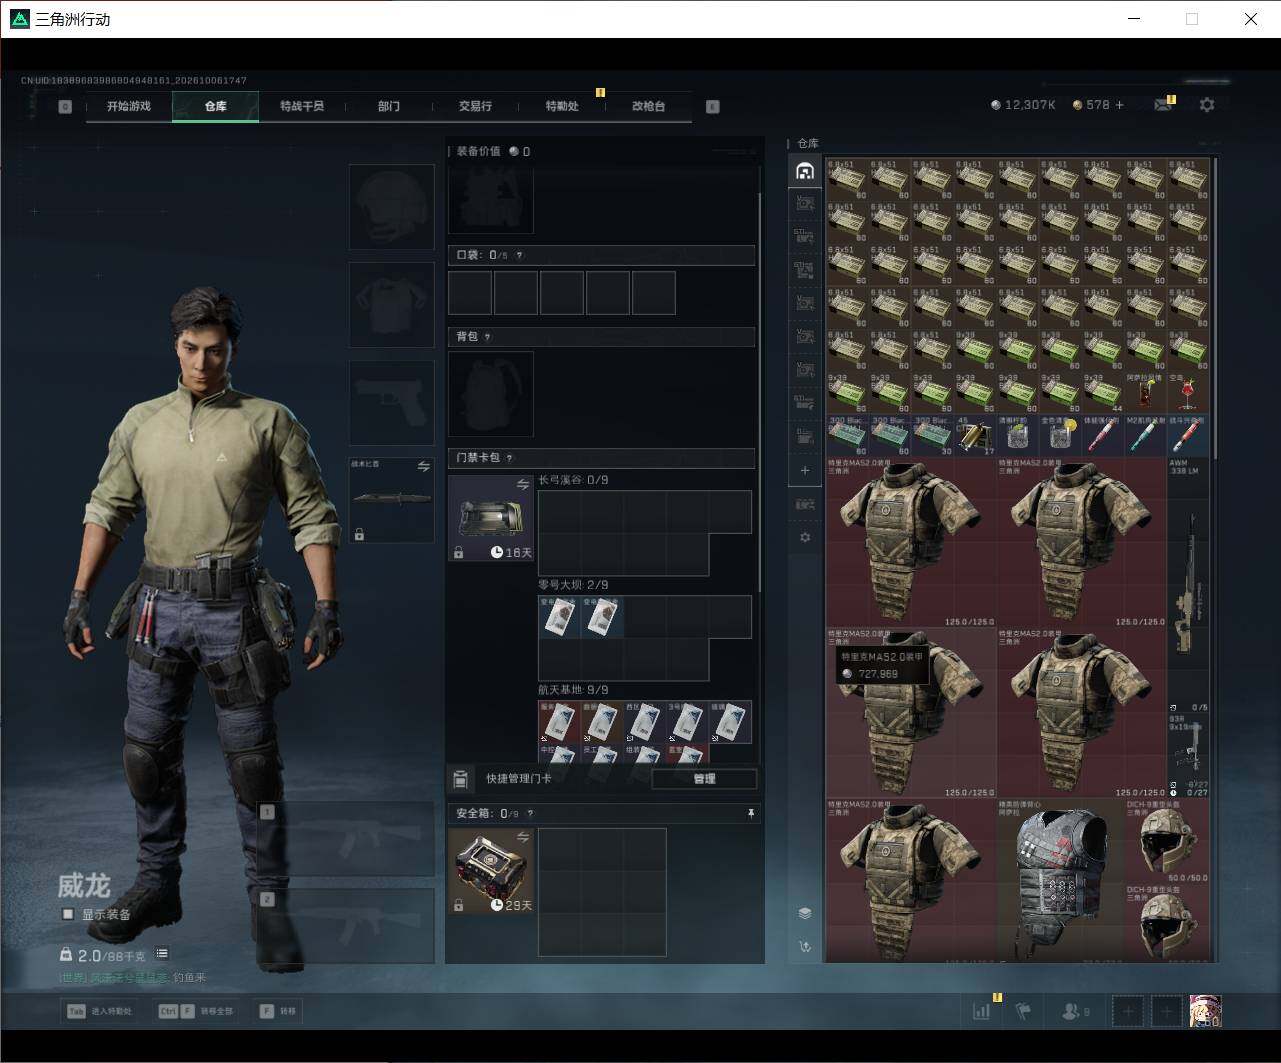Viewport: 1281px width, 1063px height.
Task: Open the stats chart icon in bottom bar
Action: (981, 1011)
